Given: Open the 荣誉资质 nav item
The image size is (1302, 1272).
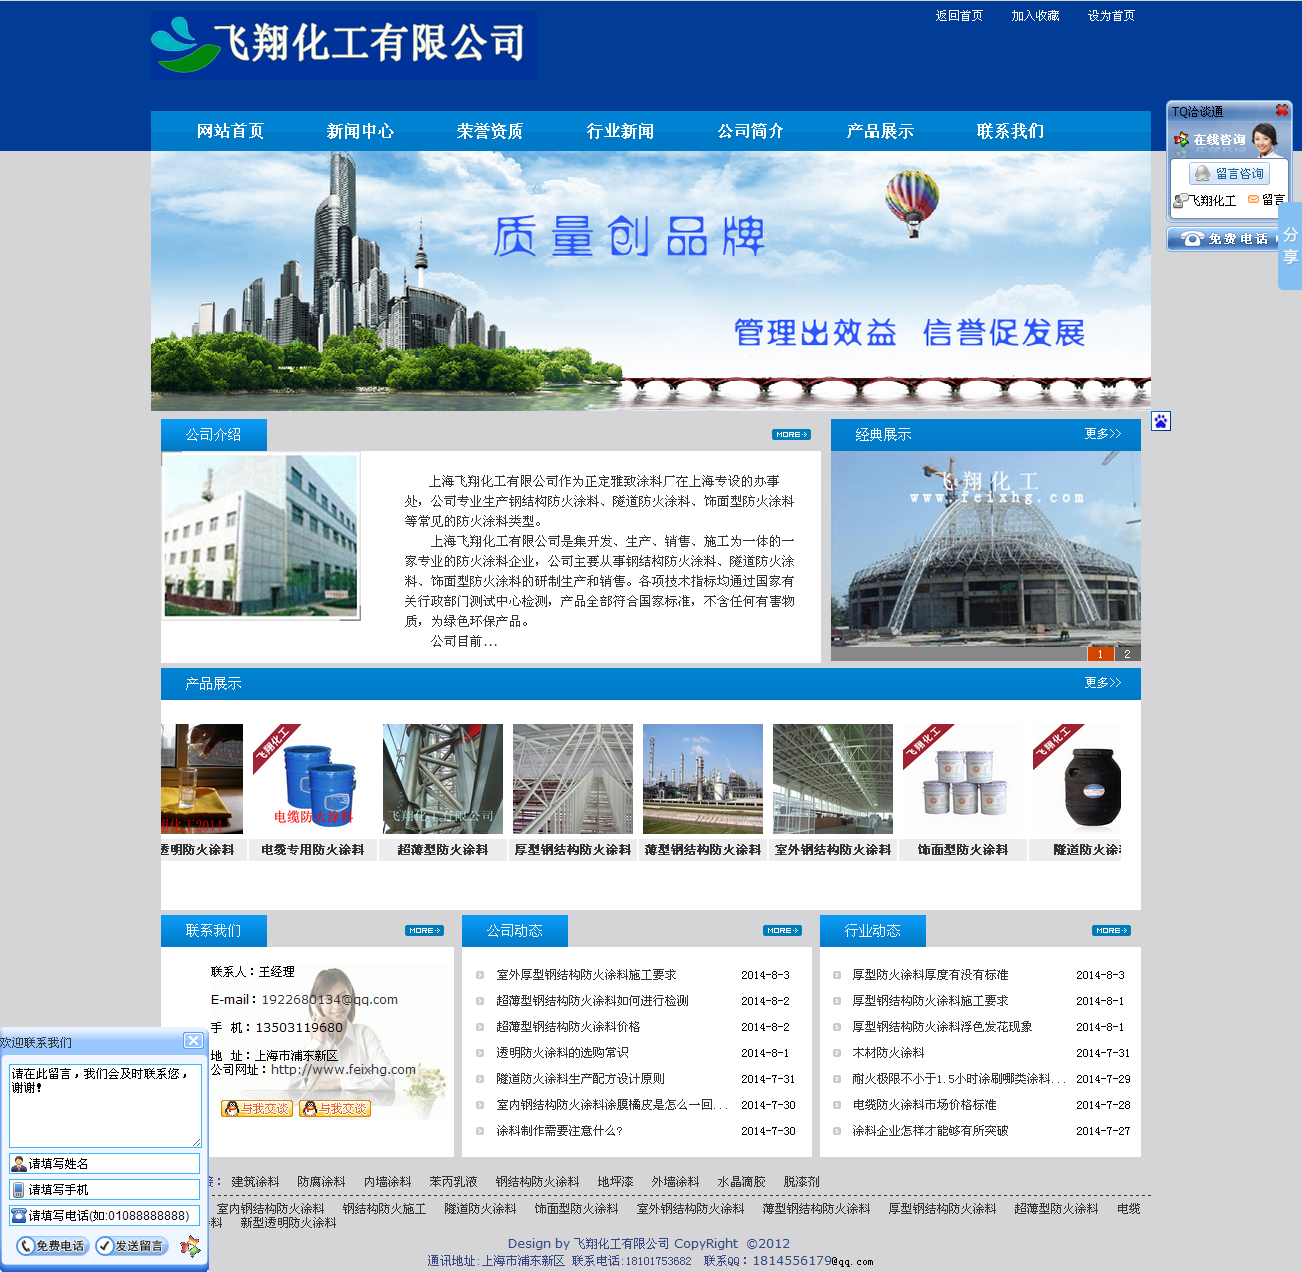Looking at the screenshot, I should [490, 131].
